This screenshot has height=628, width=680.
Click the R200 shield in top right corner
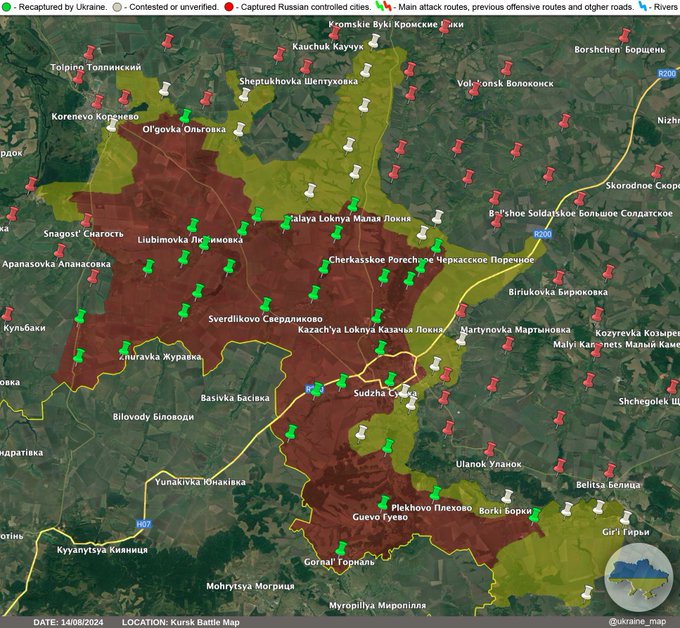(x=667, y=74)
